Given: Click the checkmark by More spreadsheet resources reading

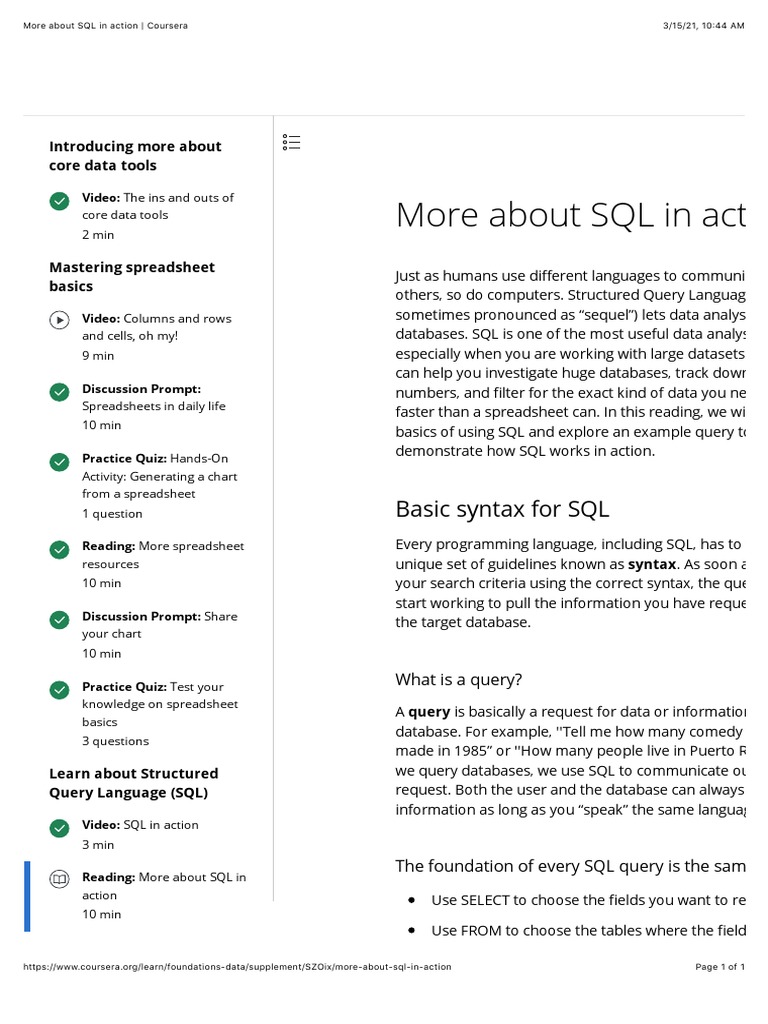Looking at the screenshot, I should pos(60,549).
